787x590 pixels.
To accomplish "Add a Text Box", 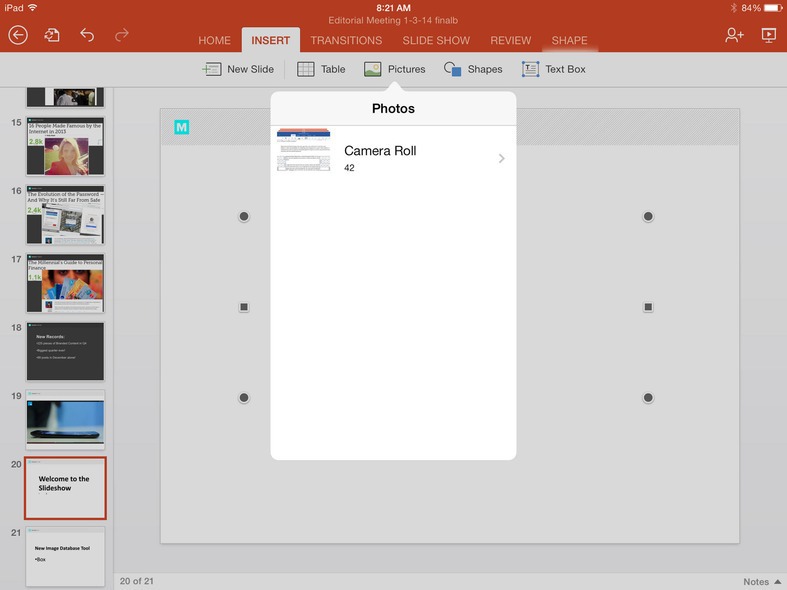I will (553, 69).
